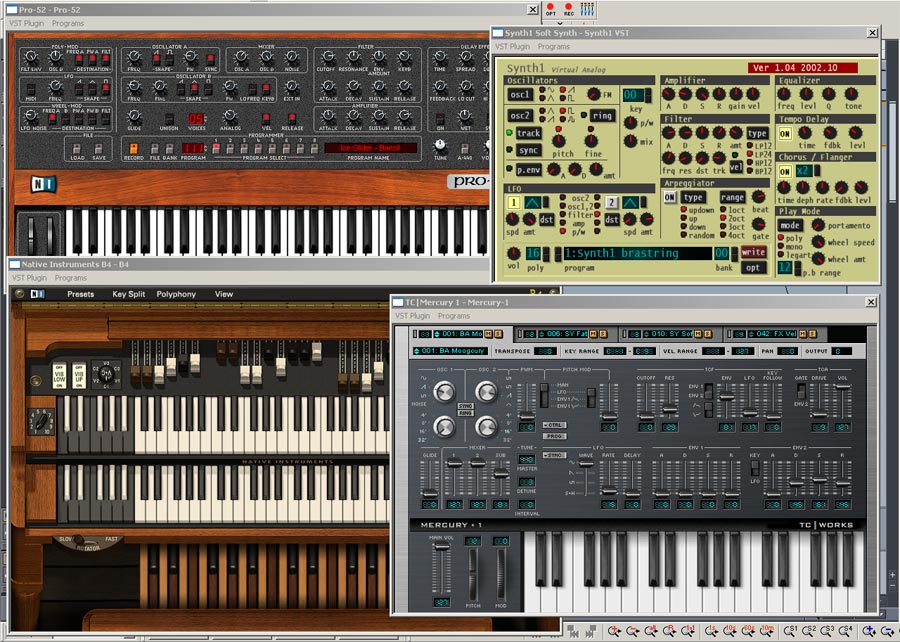Click the REC record indicator in top toolbar
The width and height of the screenshot is (900, 642).
(568, 9)
